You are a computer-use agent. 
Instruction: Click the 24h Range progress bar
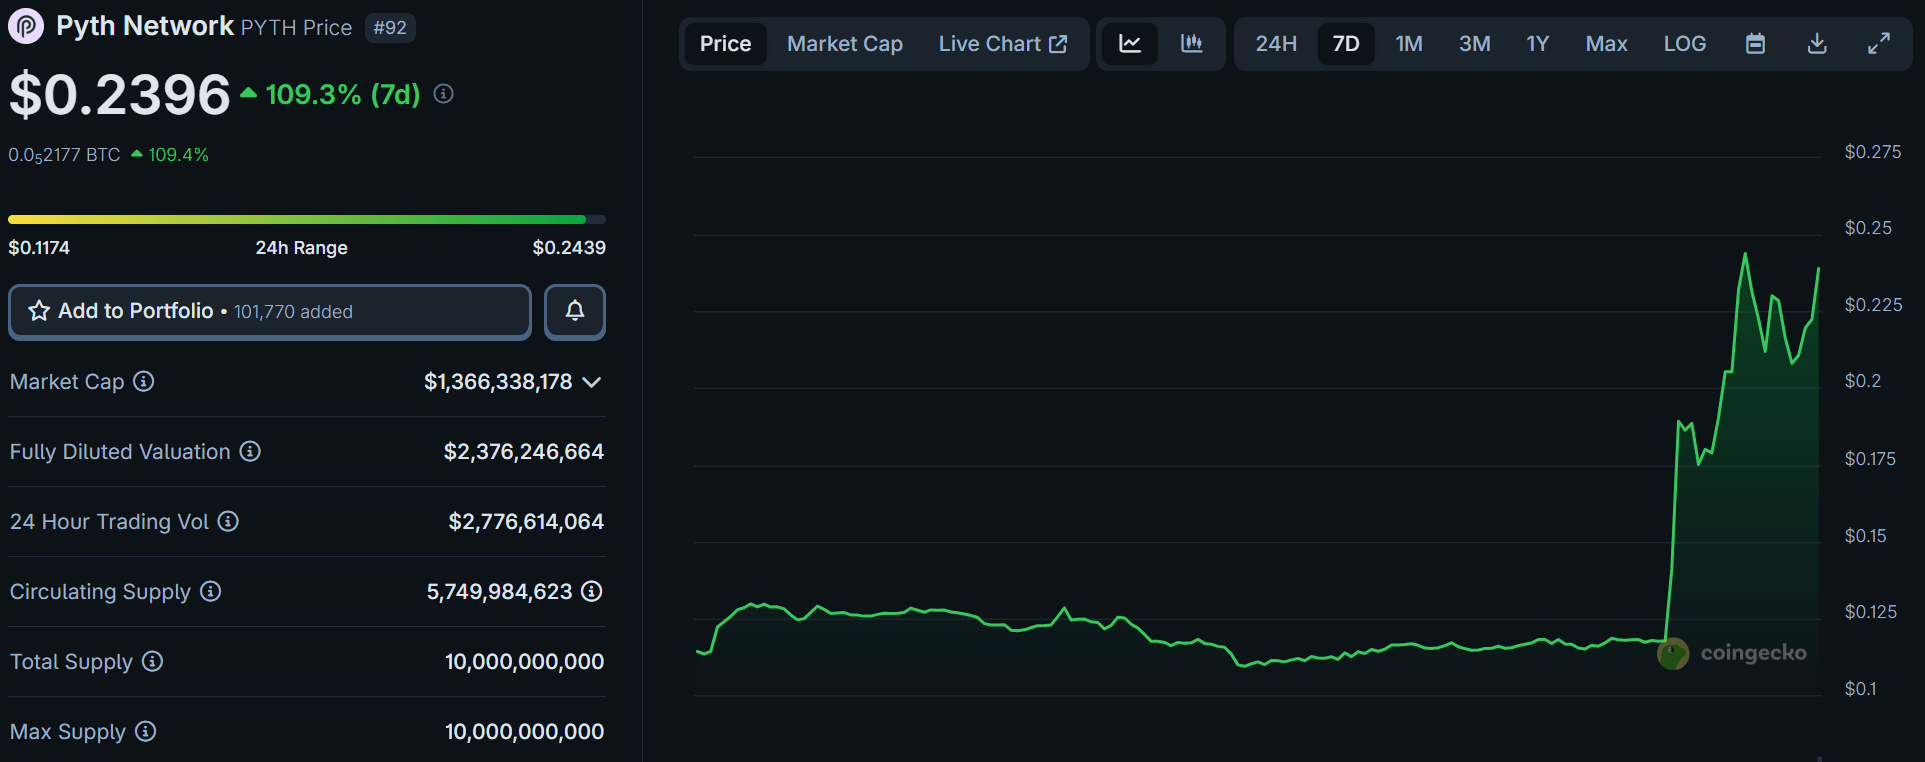click(307, 219)
